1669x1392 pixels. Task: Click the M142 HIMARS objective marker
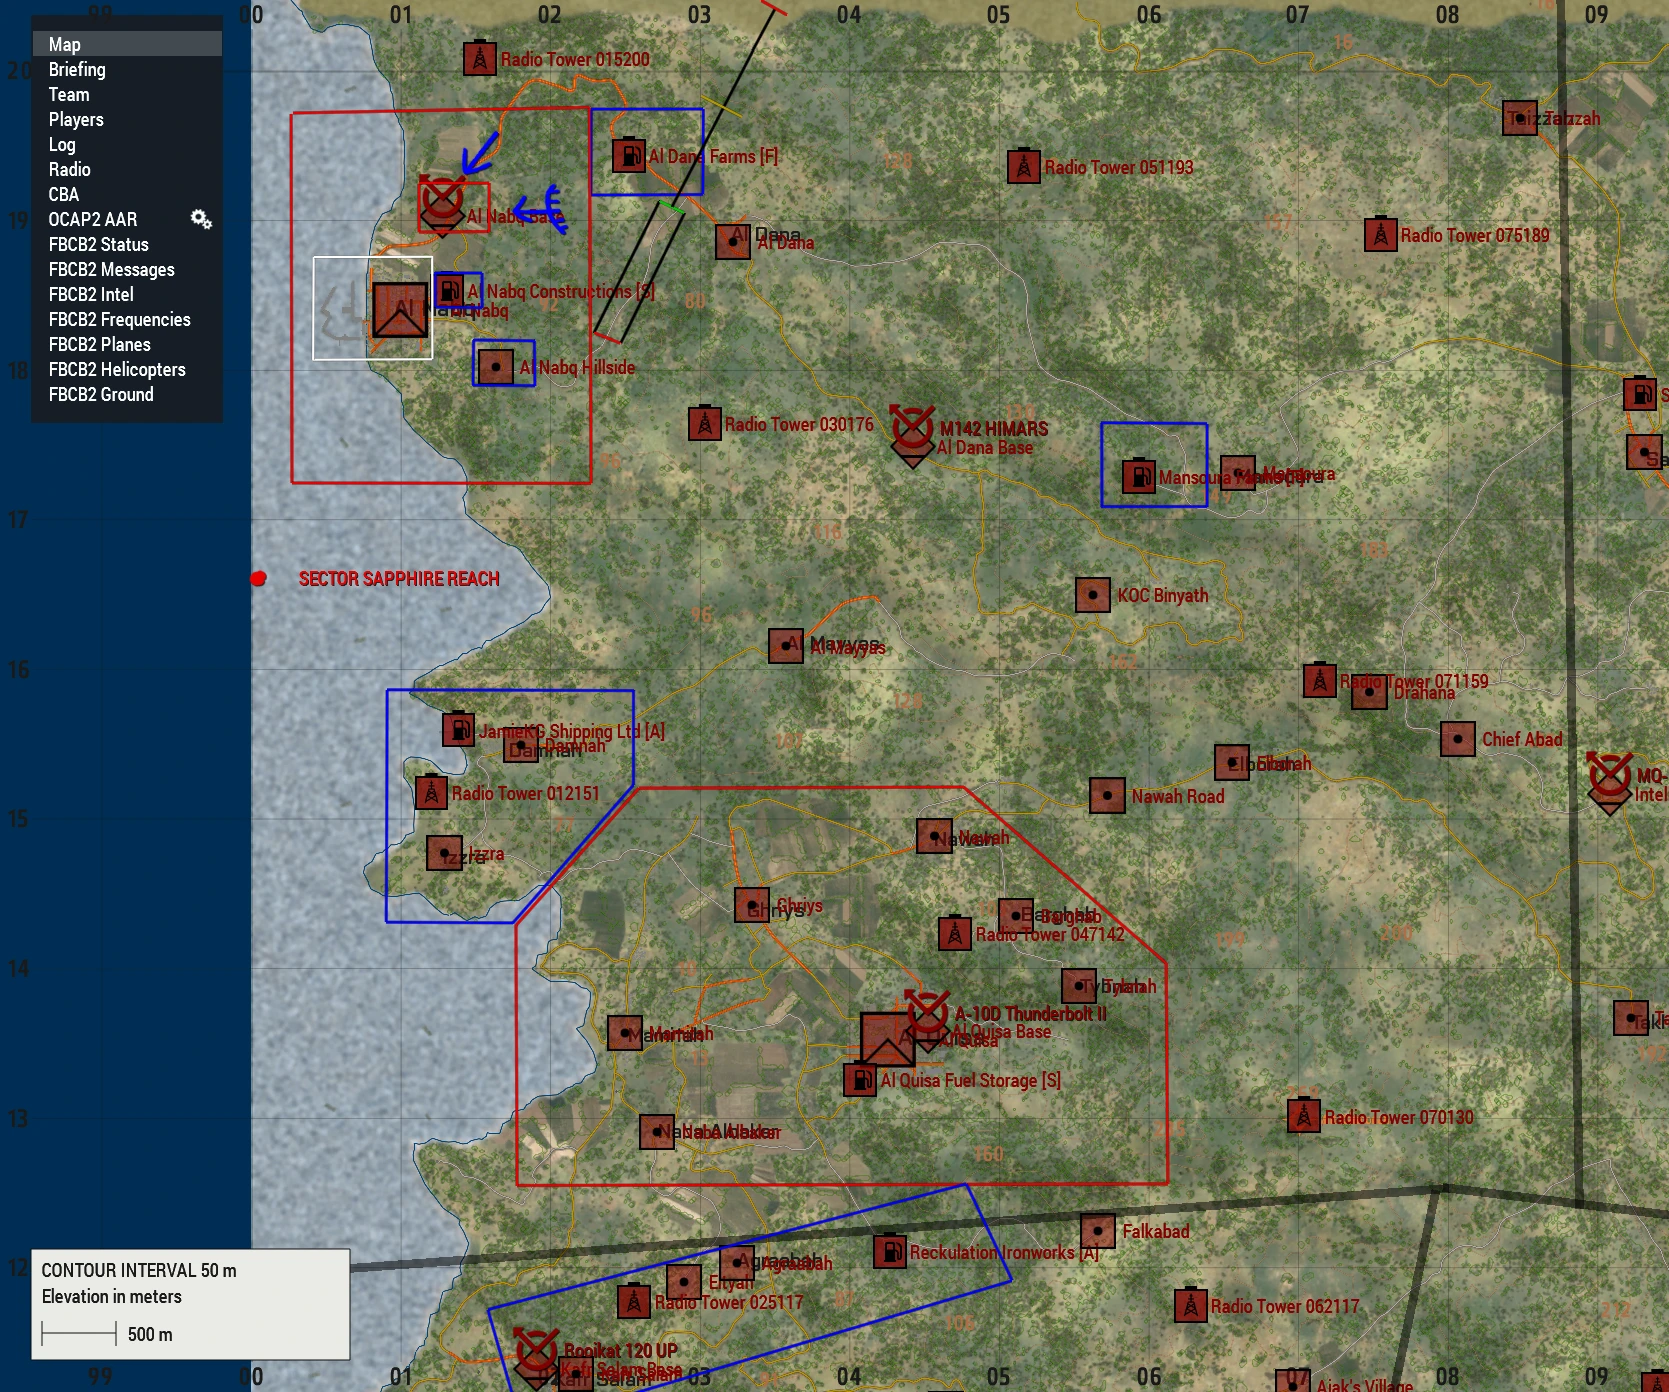(x=912, y=430)
